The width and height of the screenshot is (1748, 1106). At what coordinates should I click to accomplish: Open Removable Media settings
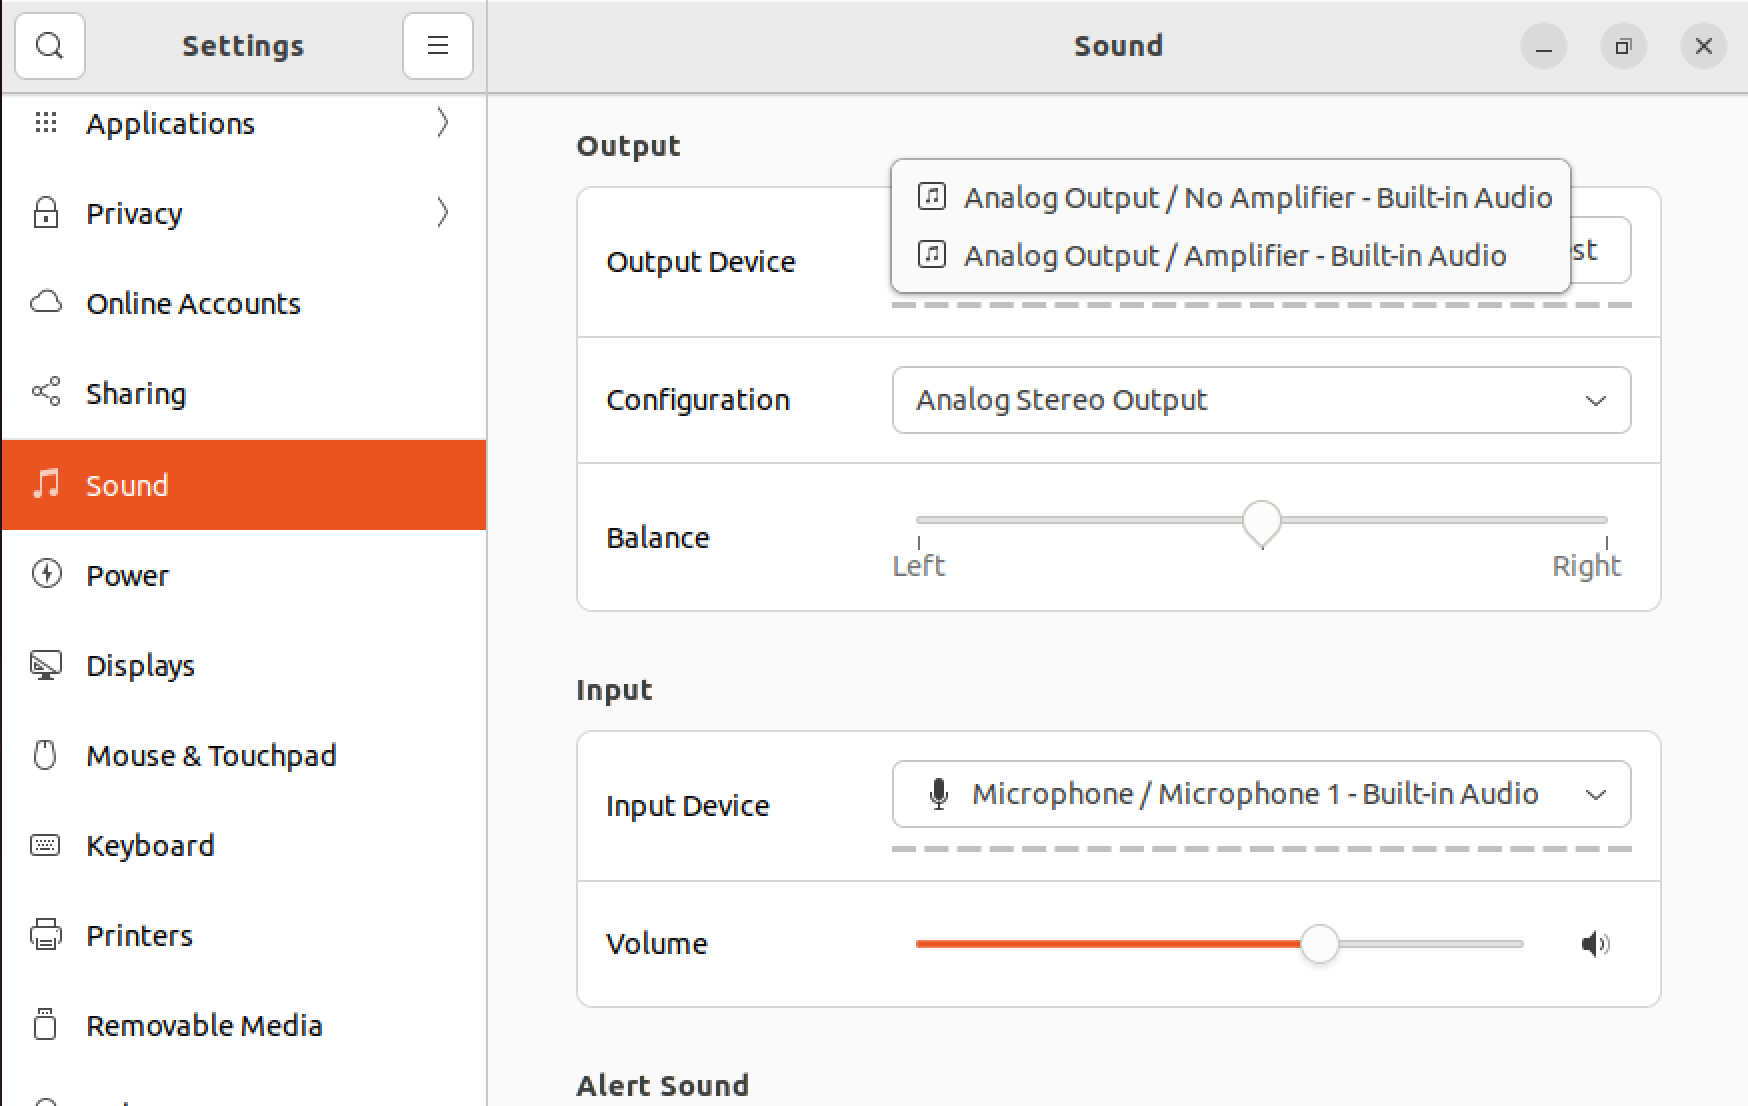[244, 1025]
